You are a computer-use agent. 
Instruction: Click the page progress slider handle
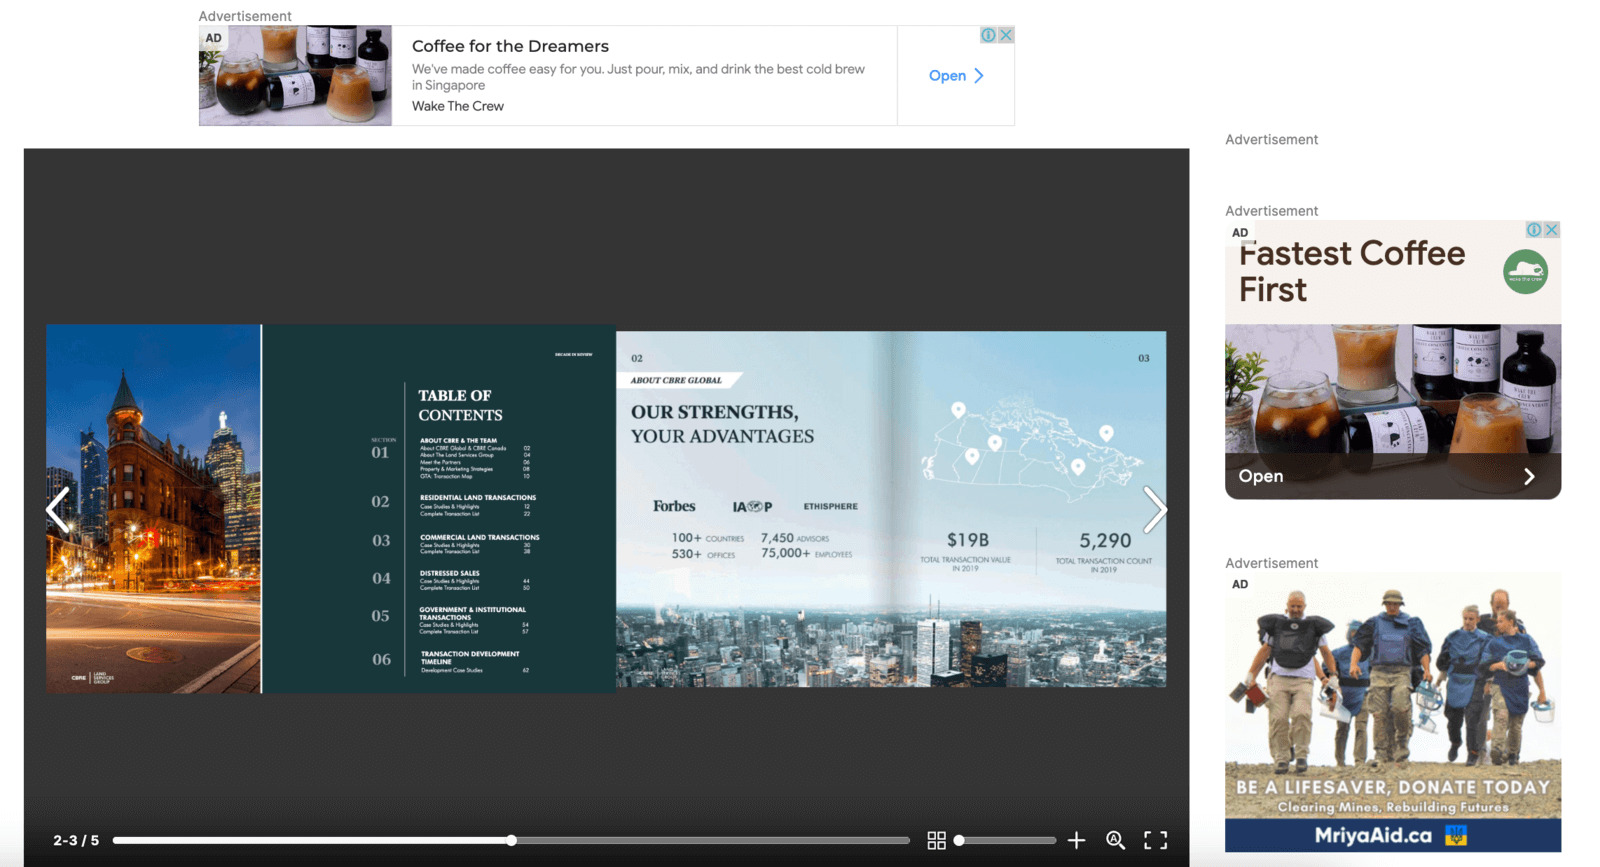point(511,840)
